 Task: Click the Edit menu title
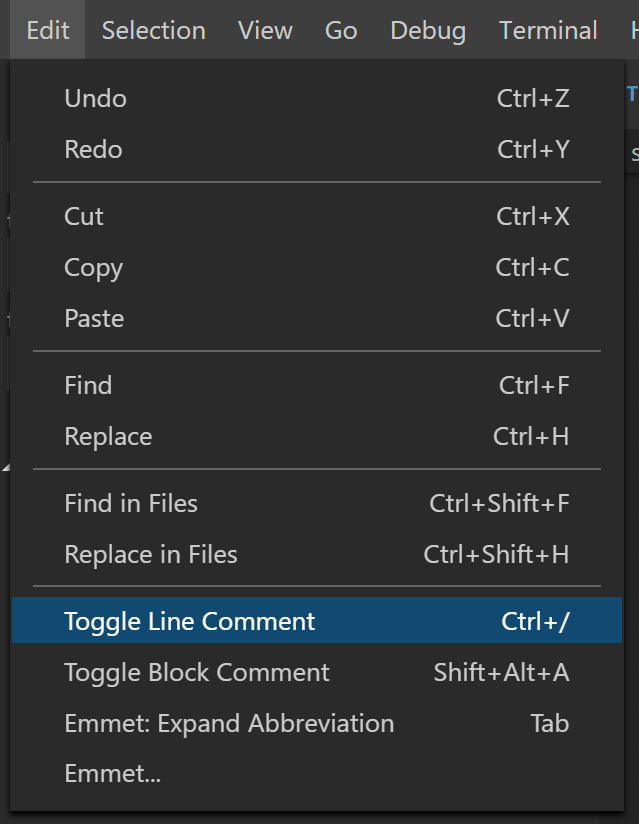coord(47,30)
